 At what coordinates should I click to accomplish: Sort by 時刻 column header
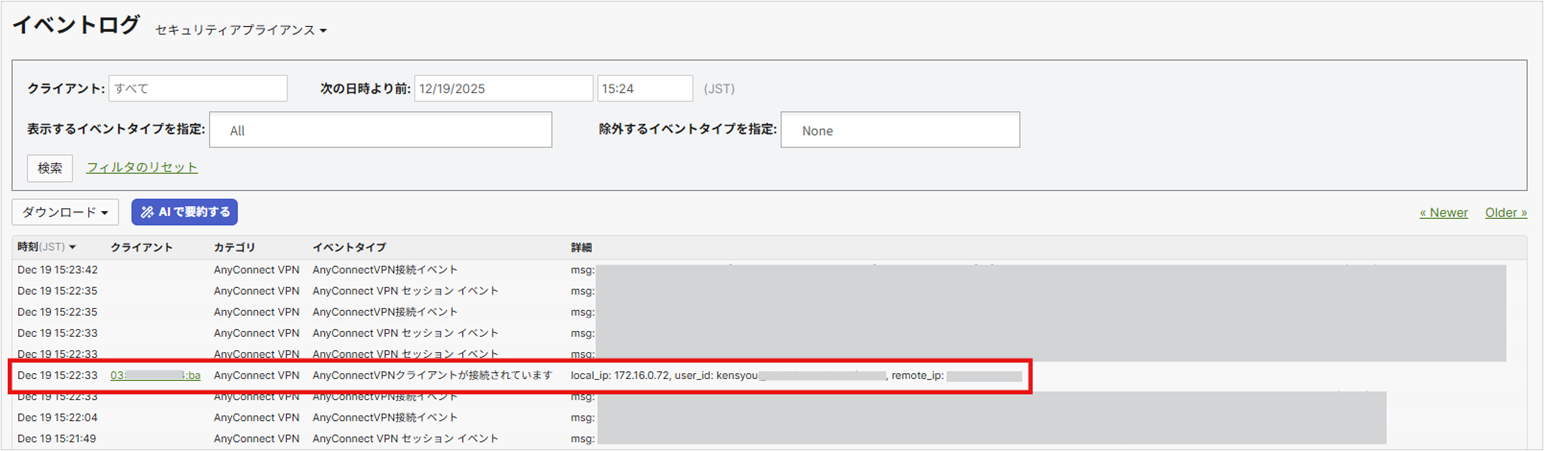[x=47, y=247]
